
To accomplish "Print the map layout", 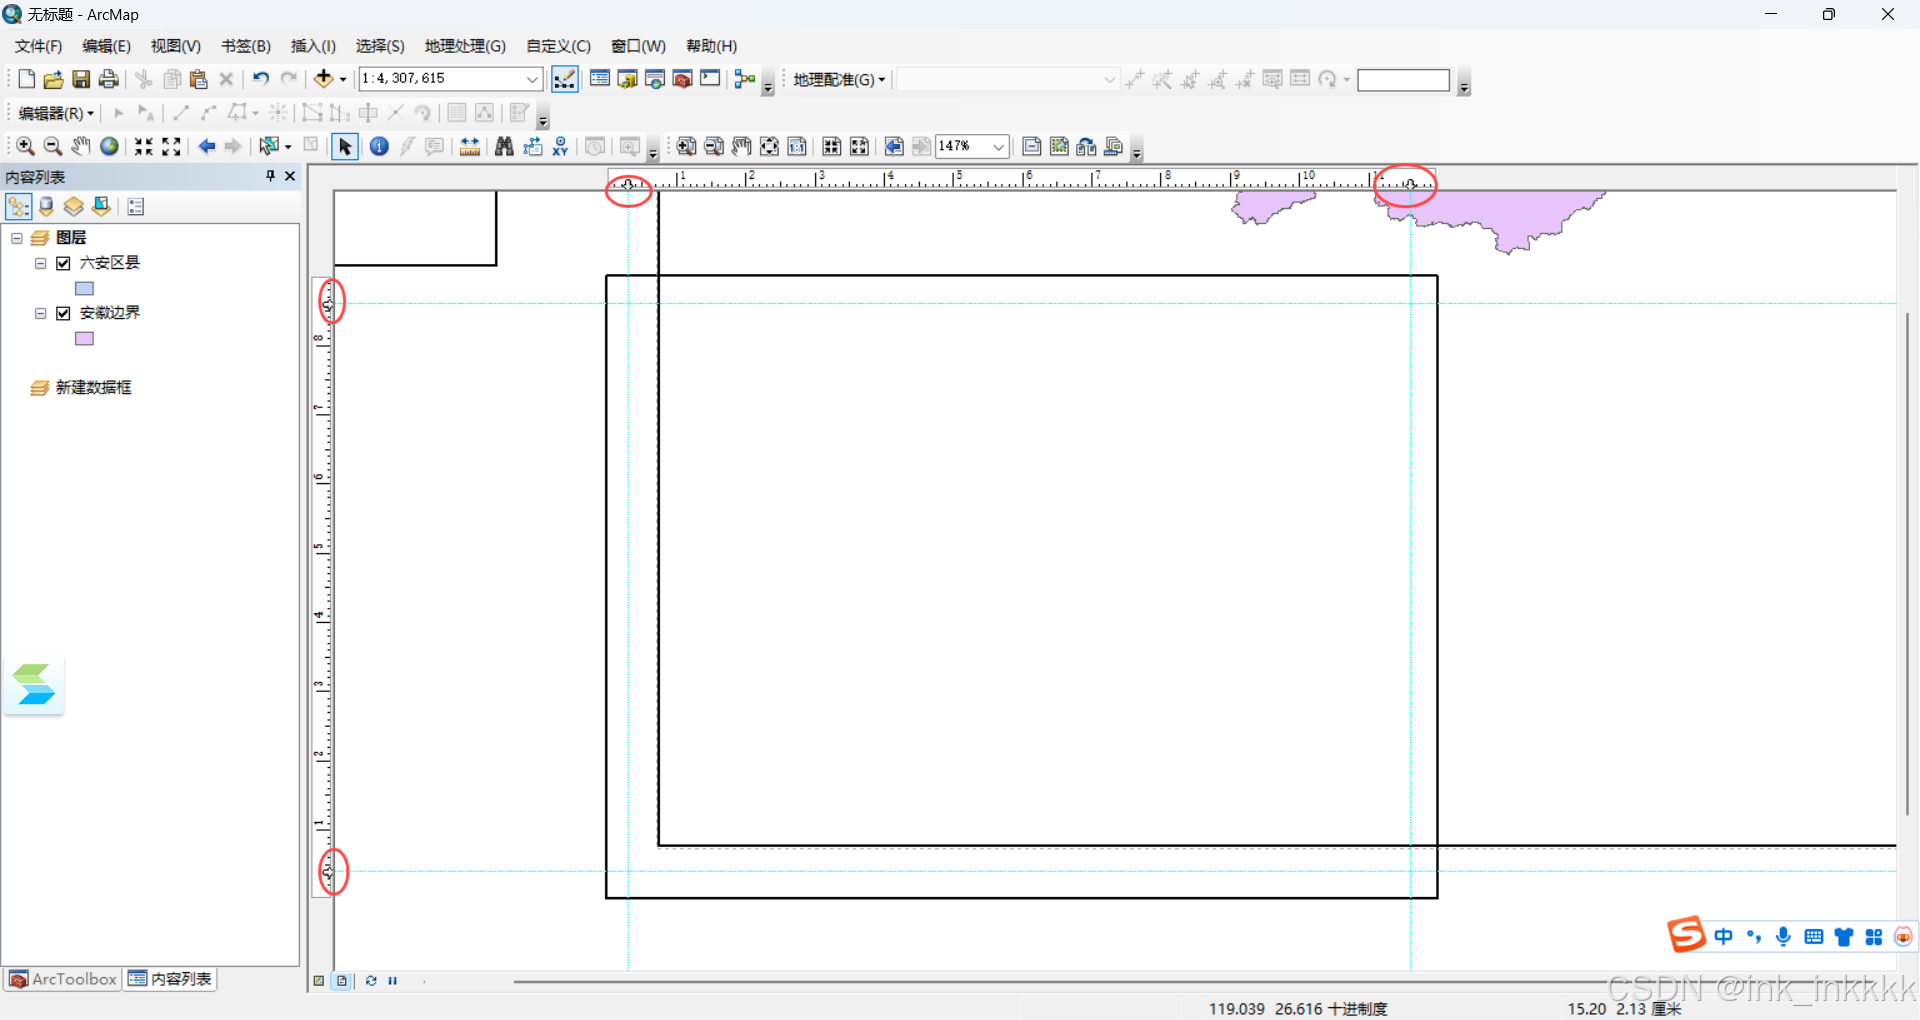I will [x=108, y=79].
